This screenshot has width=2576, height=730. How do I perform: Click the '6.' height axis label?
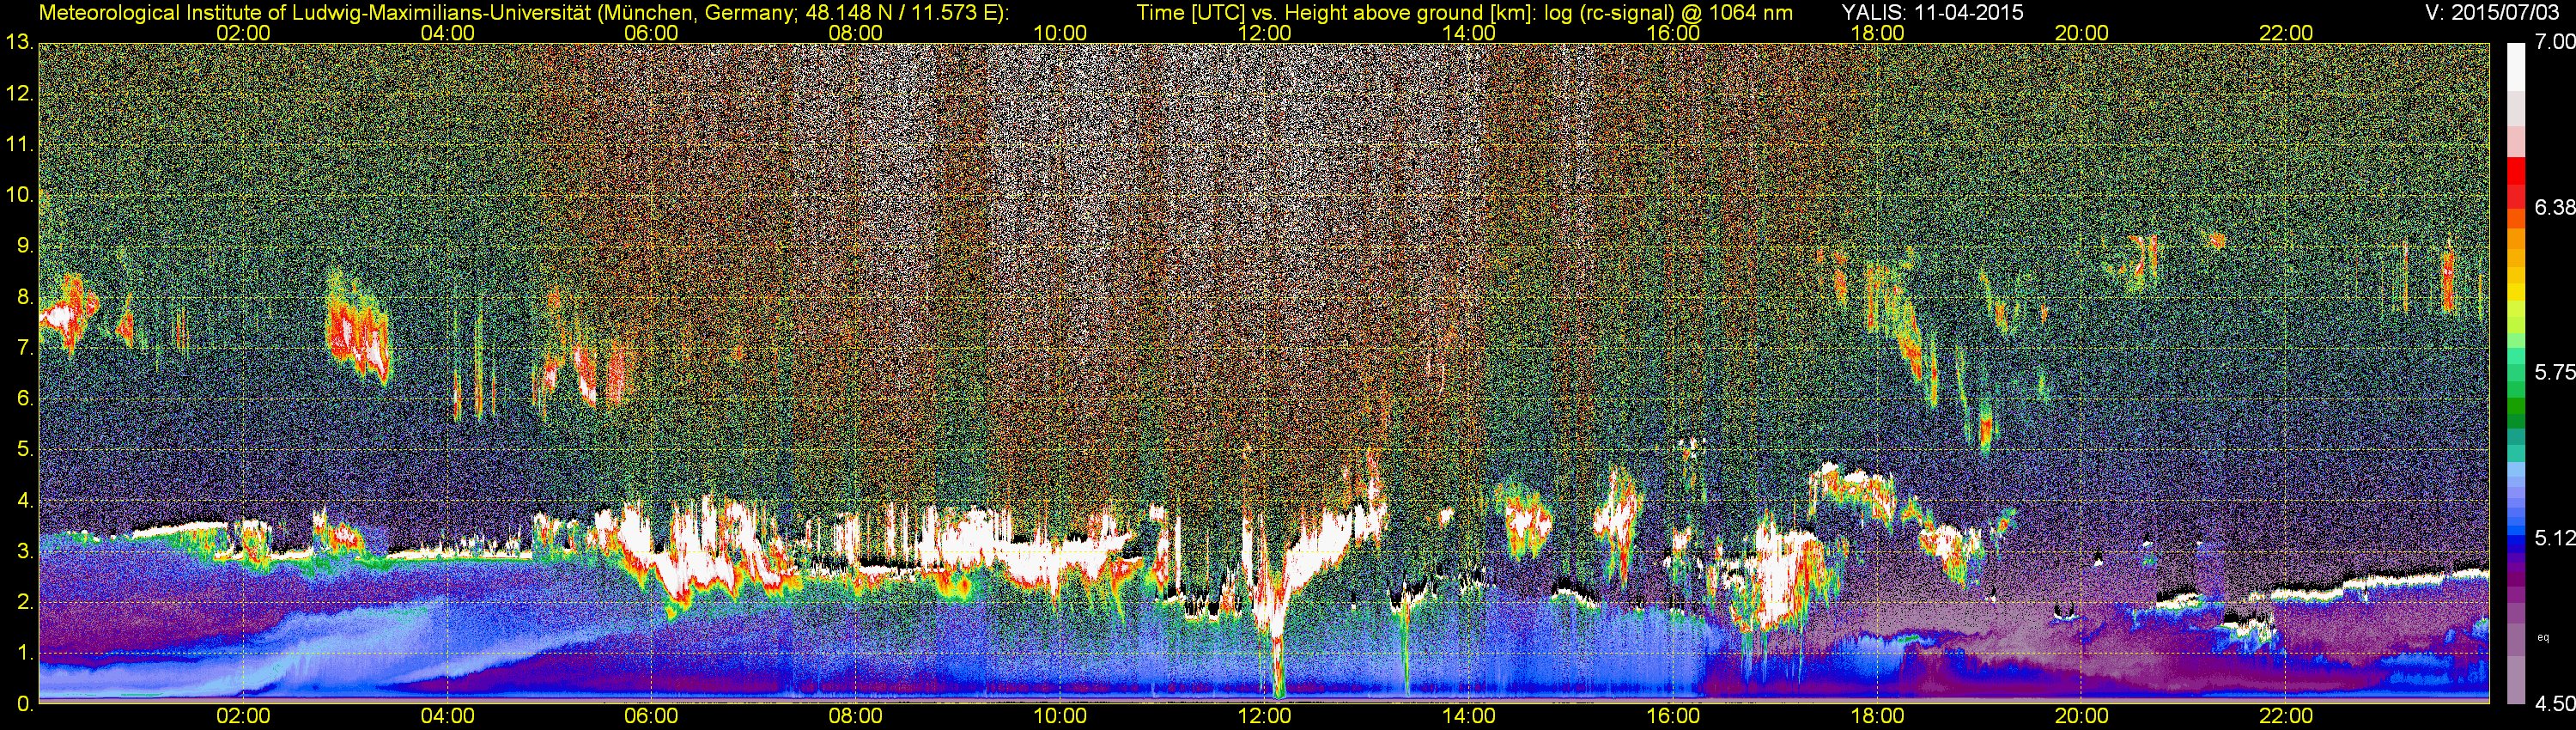coord(25,398)
